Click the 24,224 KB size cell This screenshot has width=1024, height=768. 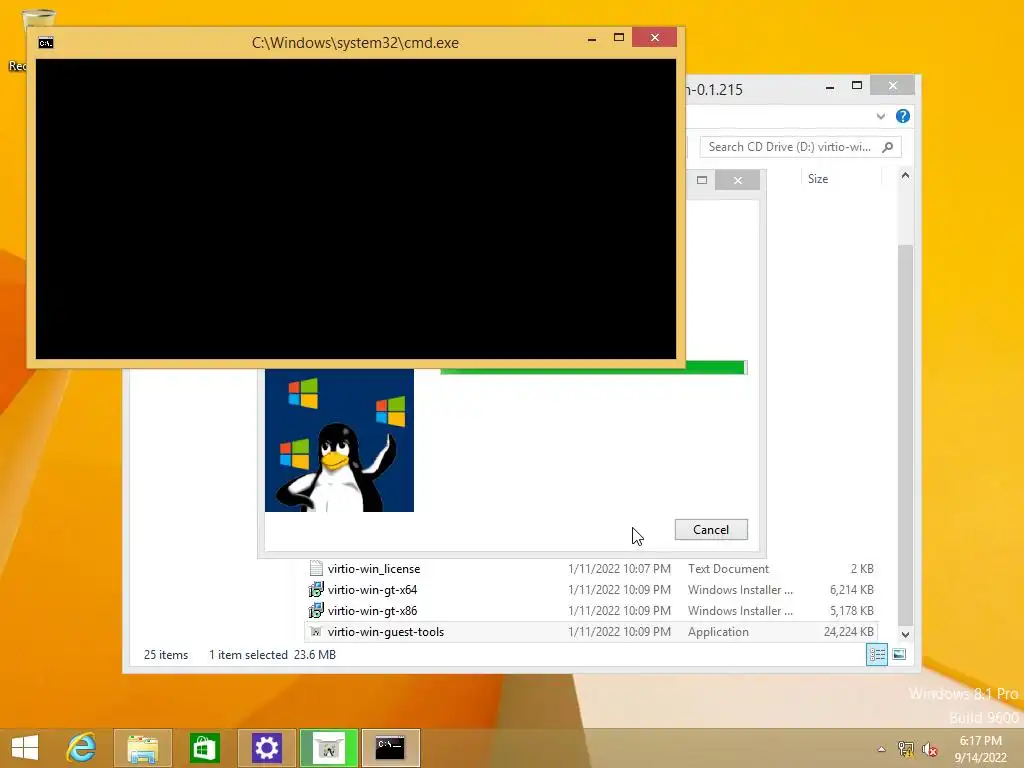pos(848,632)
